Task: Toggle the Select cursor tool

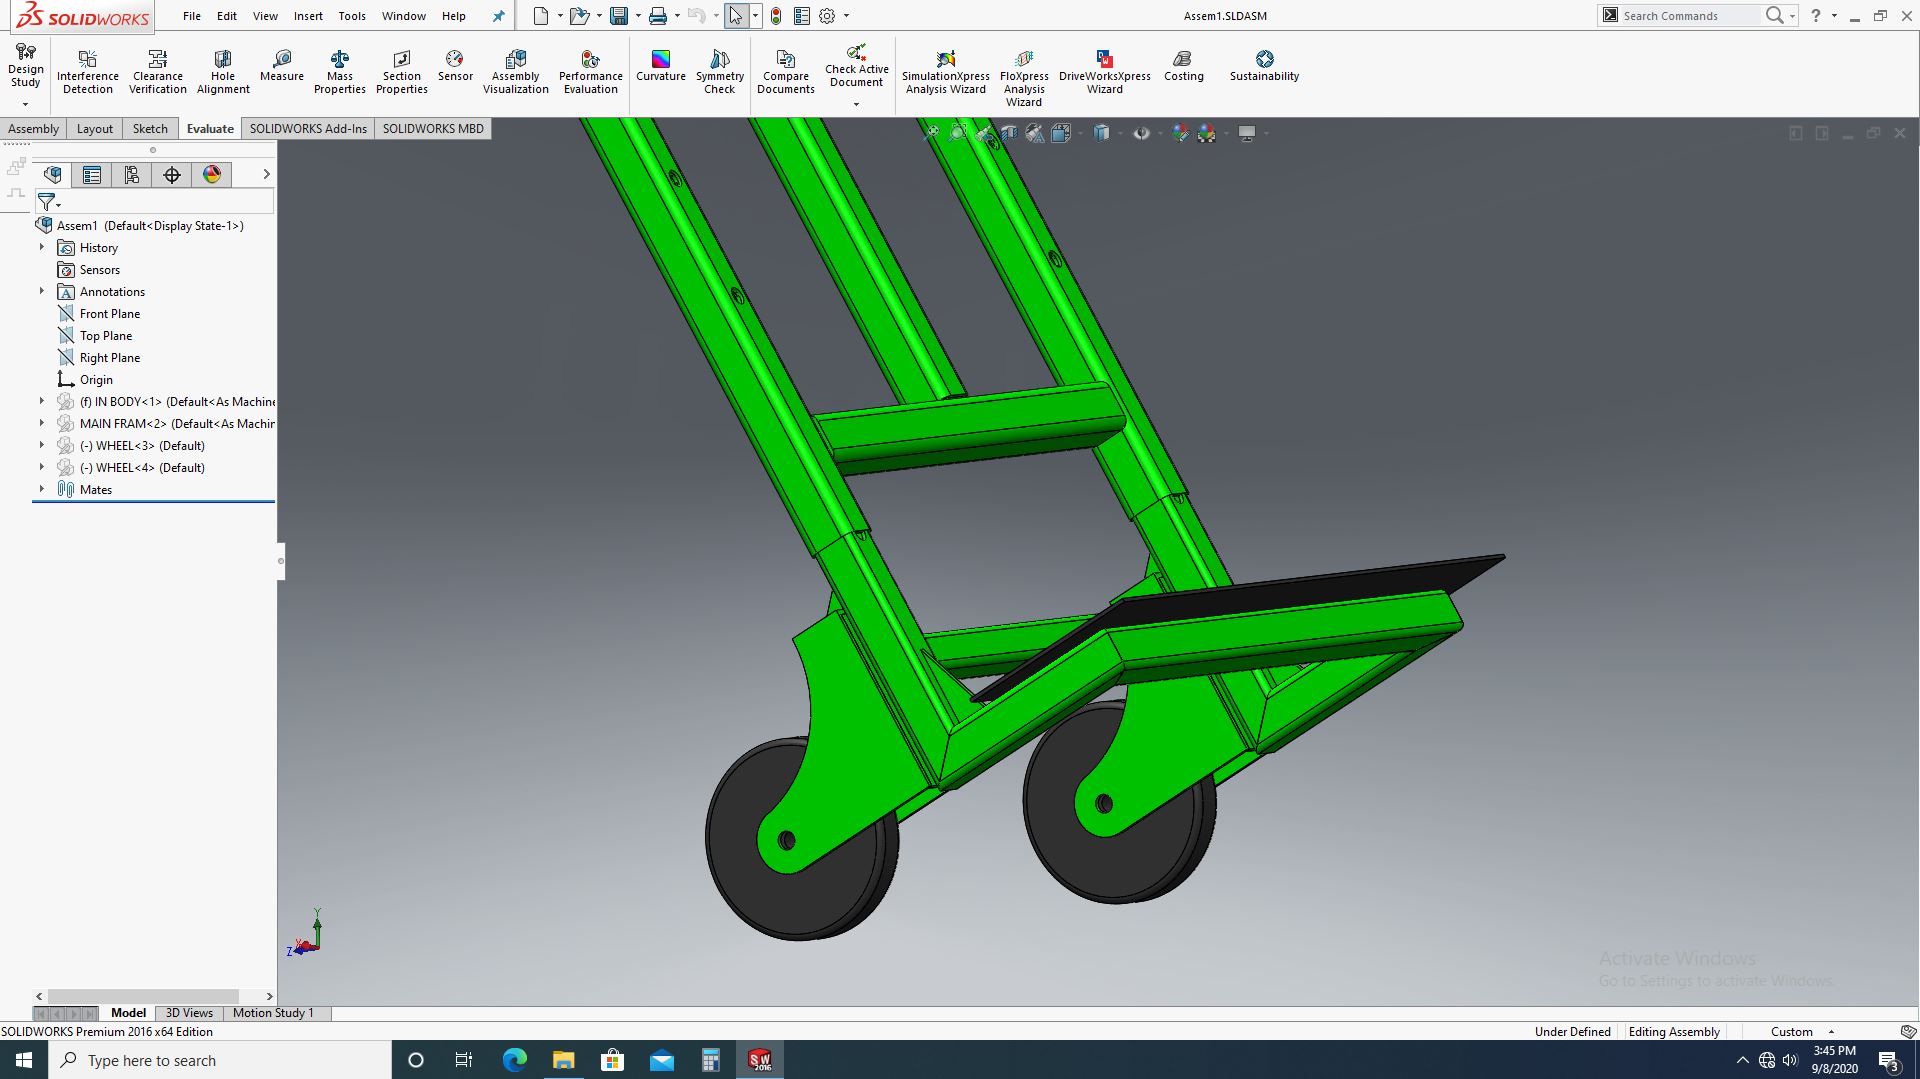Action: click(736, 16)
